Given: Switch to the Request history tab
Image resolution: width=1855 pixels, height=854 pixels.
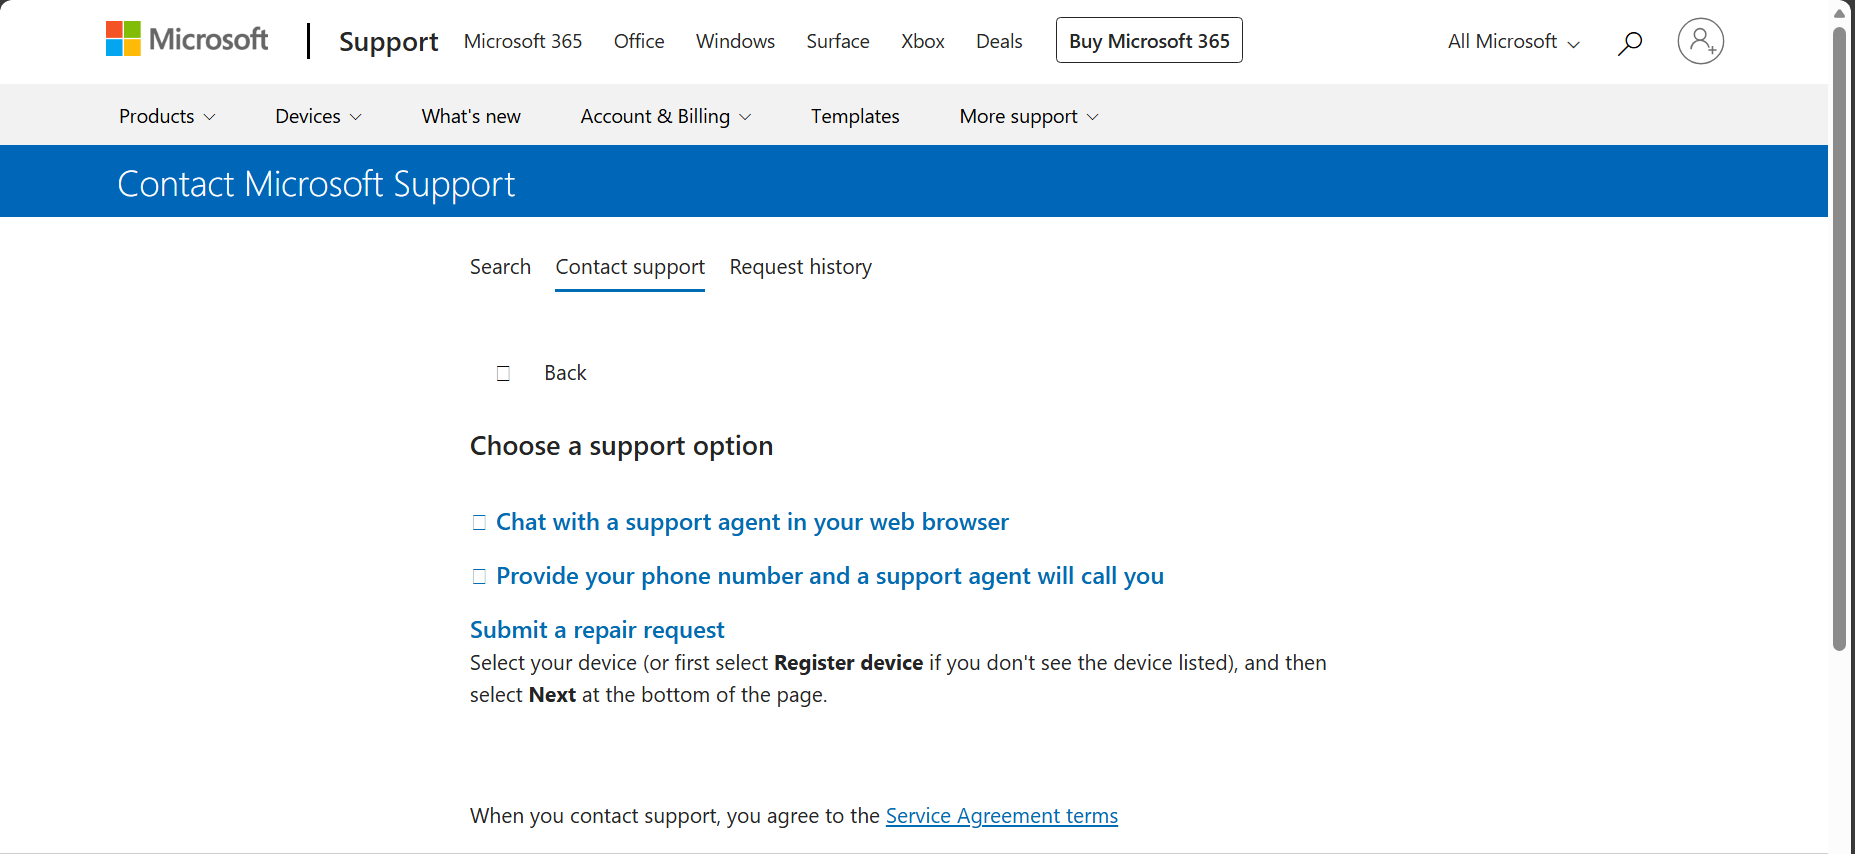Looking at the screenshot, I should pos(800,267).
